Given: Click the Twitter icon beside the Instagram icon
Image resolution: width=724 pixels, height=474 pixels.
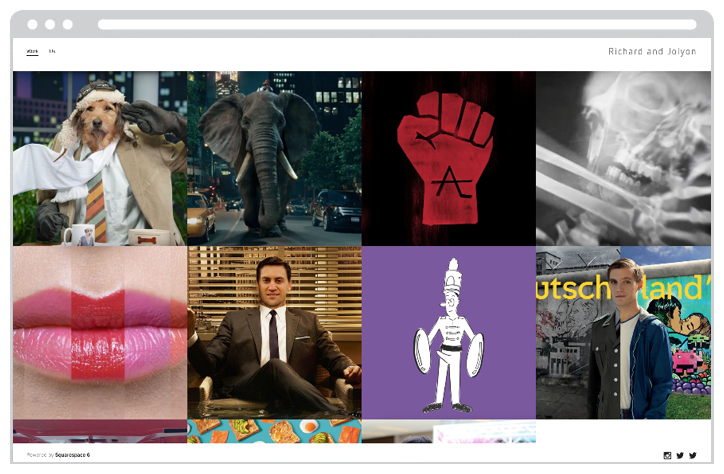Looking at the screenshot, I should pyautogui.click(x=680, y=456).
